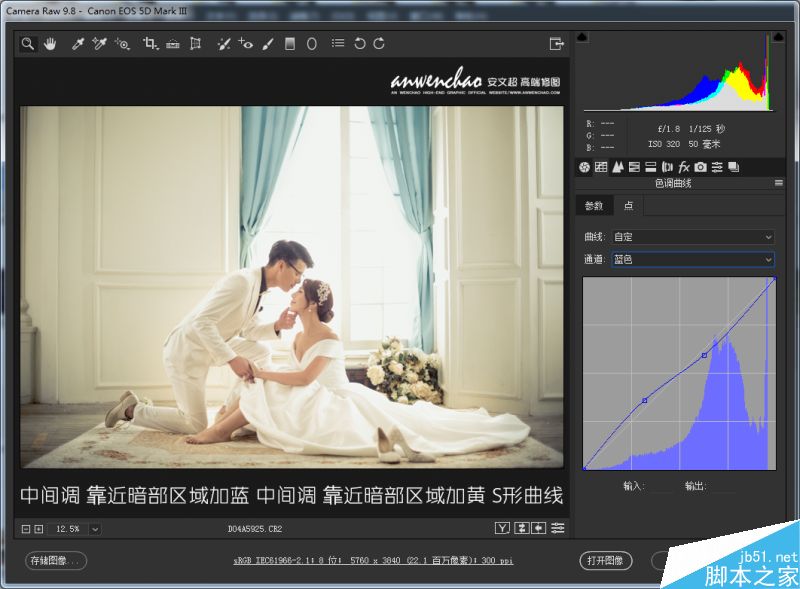Viewport: 800px width, 589px height.
Task: Open the 12.5% zoom level dropdown
Action: [95, 529]
